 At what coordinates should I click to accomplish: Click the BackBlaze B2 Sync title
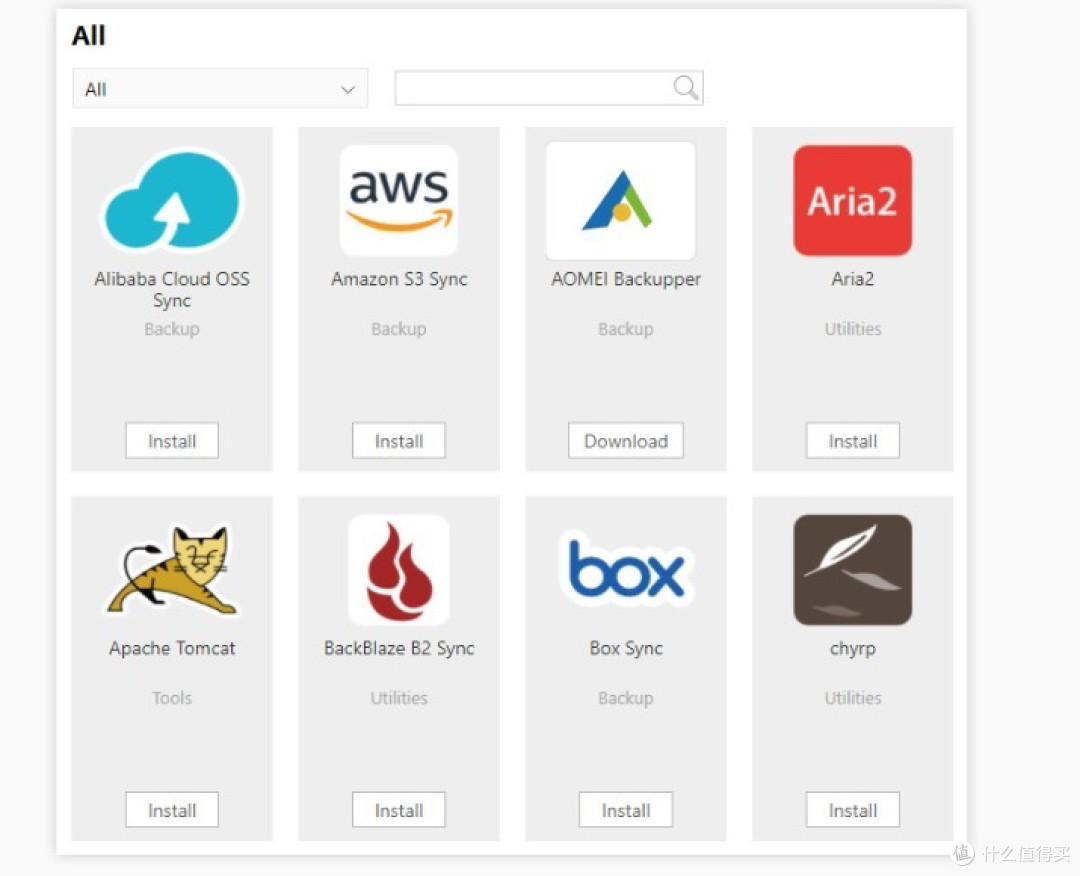coord(399,648)
